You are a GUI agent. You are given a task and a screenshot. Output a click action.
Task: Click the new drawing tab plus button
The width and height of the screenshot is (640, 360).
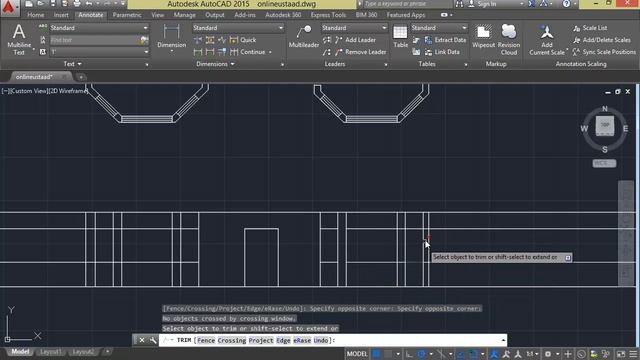[x=80, y=77]
